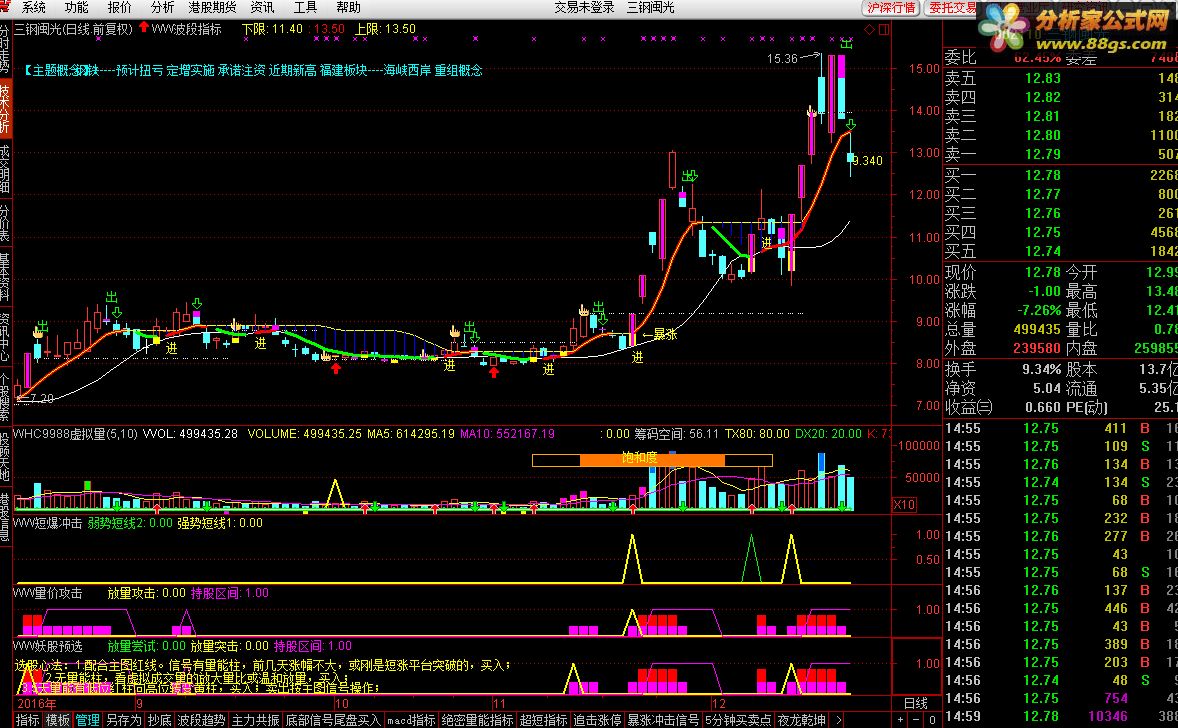This screenshot has height=728, width=1178.
Task: Click the 0 reset button at bottom right
Action: click(x=930, y=720)
